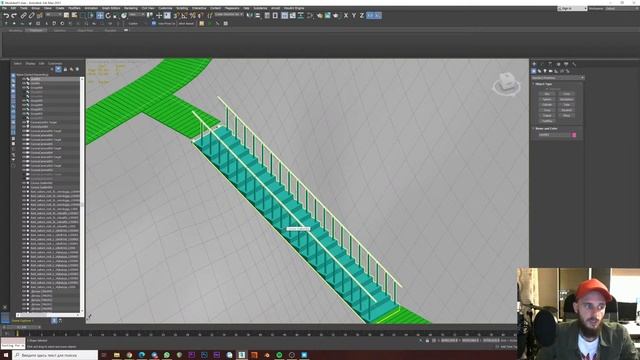Activate the Select and Move tool

point(100,16)
